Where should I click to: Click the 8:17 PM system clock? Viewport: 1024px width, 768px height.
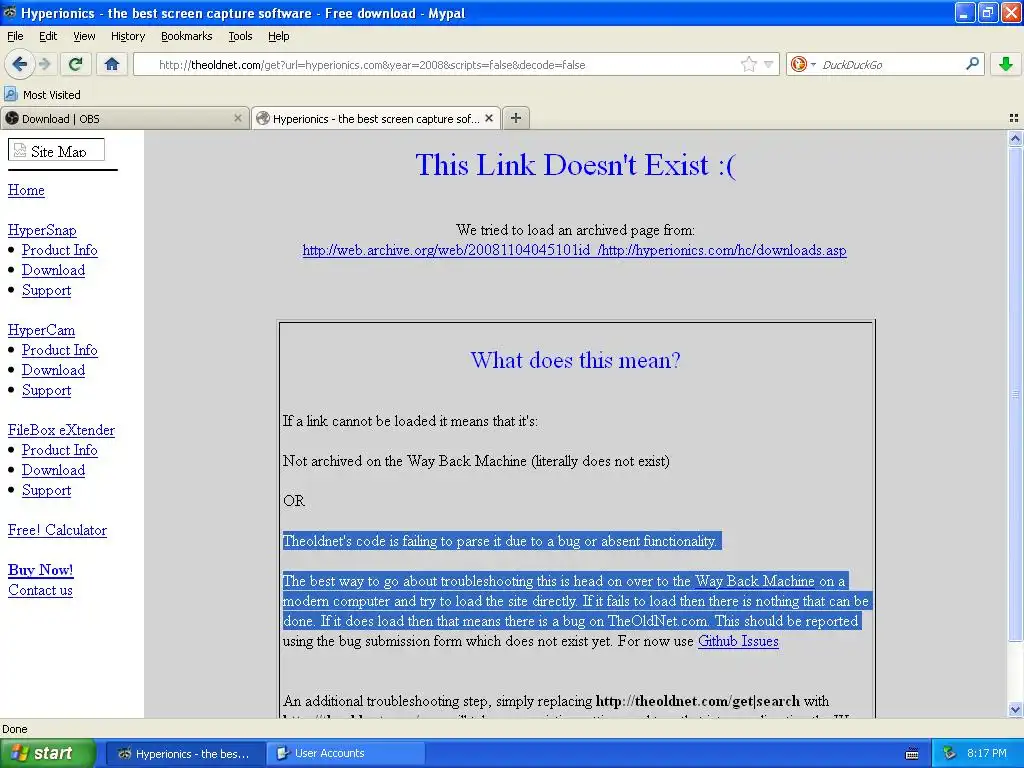click(986, 753)
